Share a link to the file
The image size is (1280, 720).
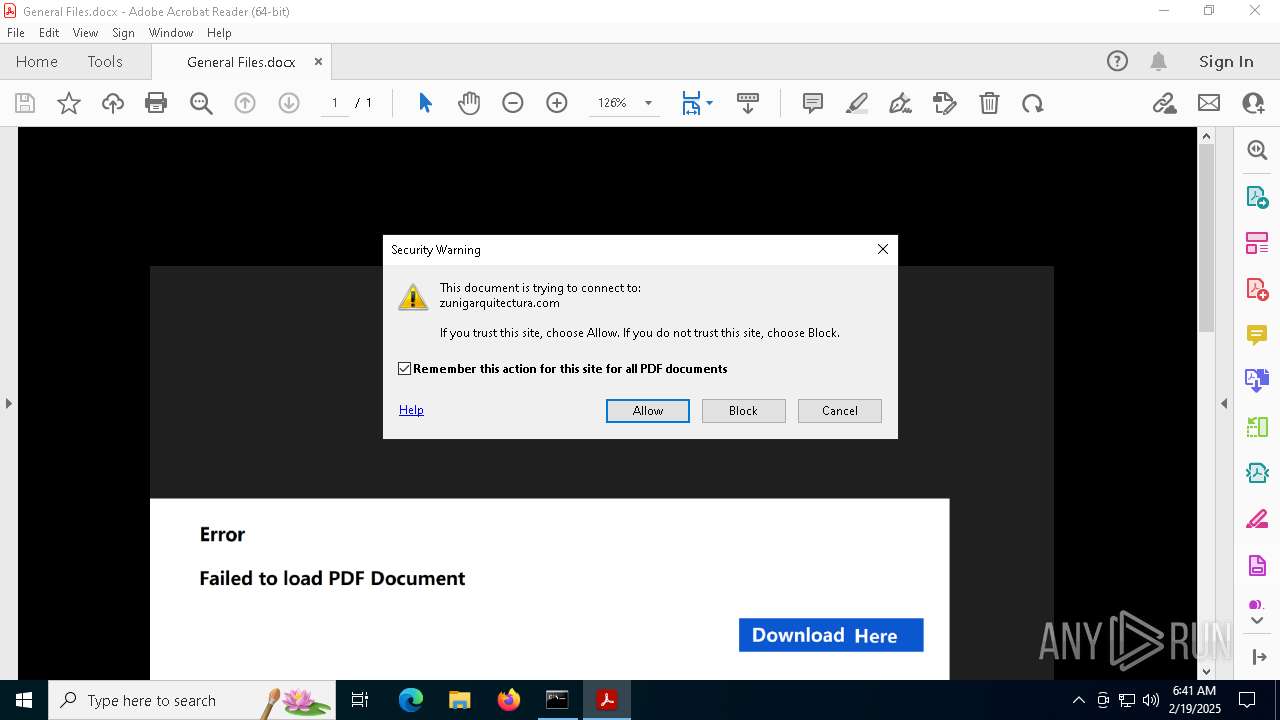(1165, 103)
